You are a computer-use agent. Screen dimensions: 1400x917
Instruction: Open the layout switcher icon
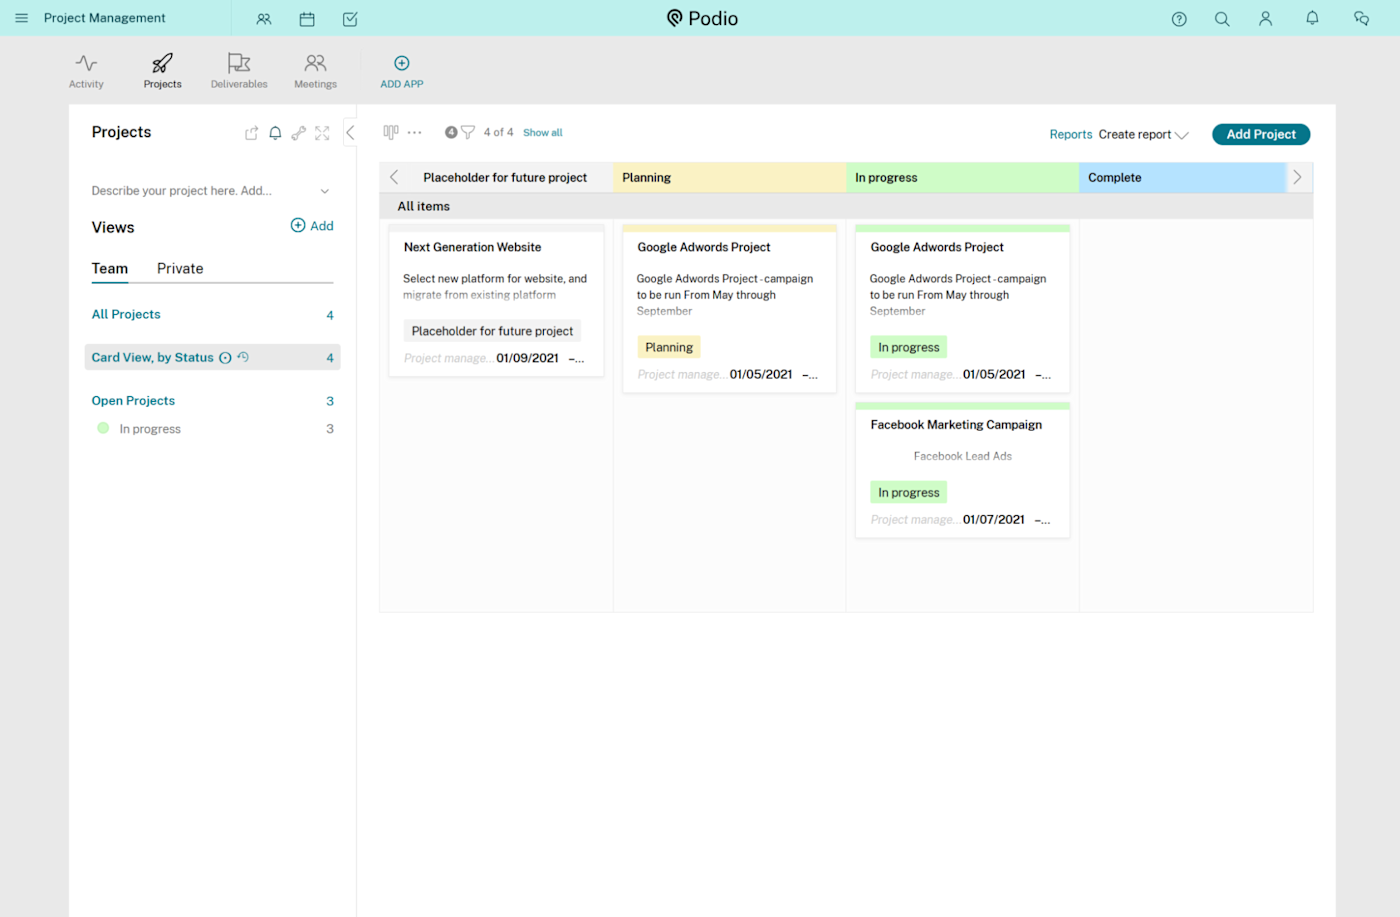click(391, 132)
